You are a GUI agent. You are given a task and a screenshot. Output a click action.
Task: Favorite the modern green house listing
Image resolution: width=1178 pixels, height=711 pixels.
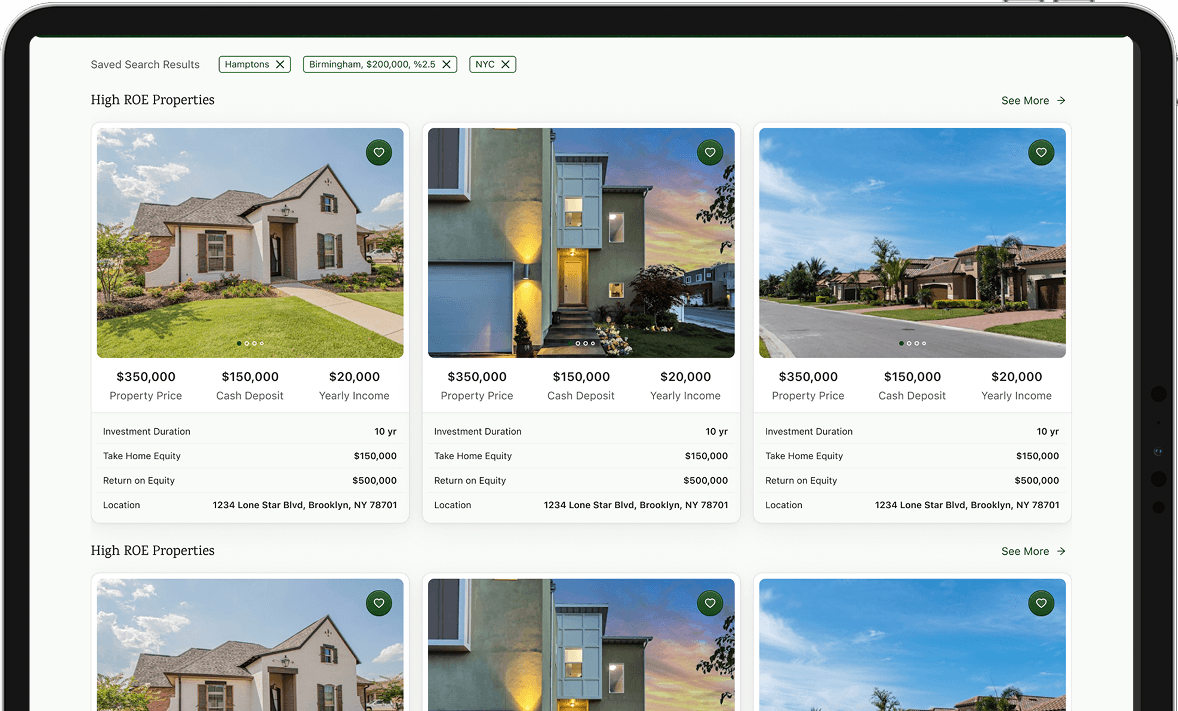click(710, 153)
